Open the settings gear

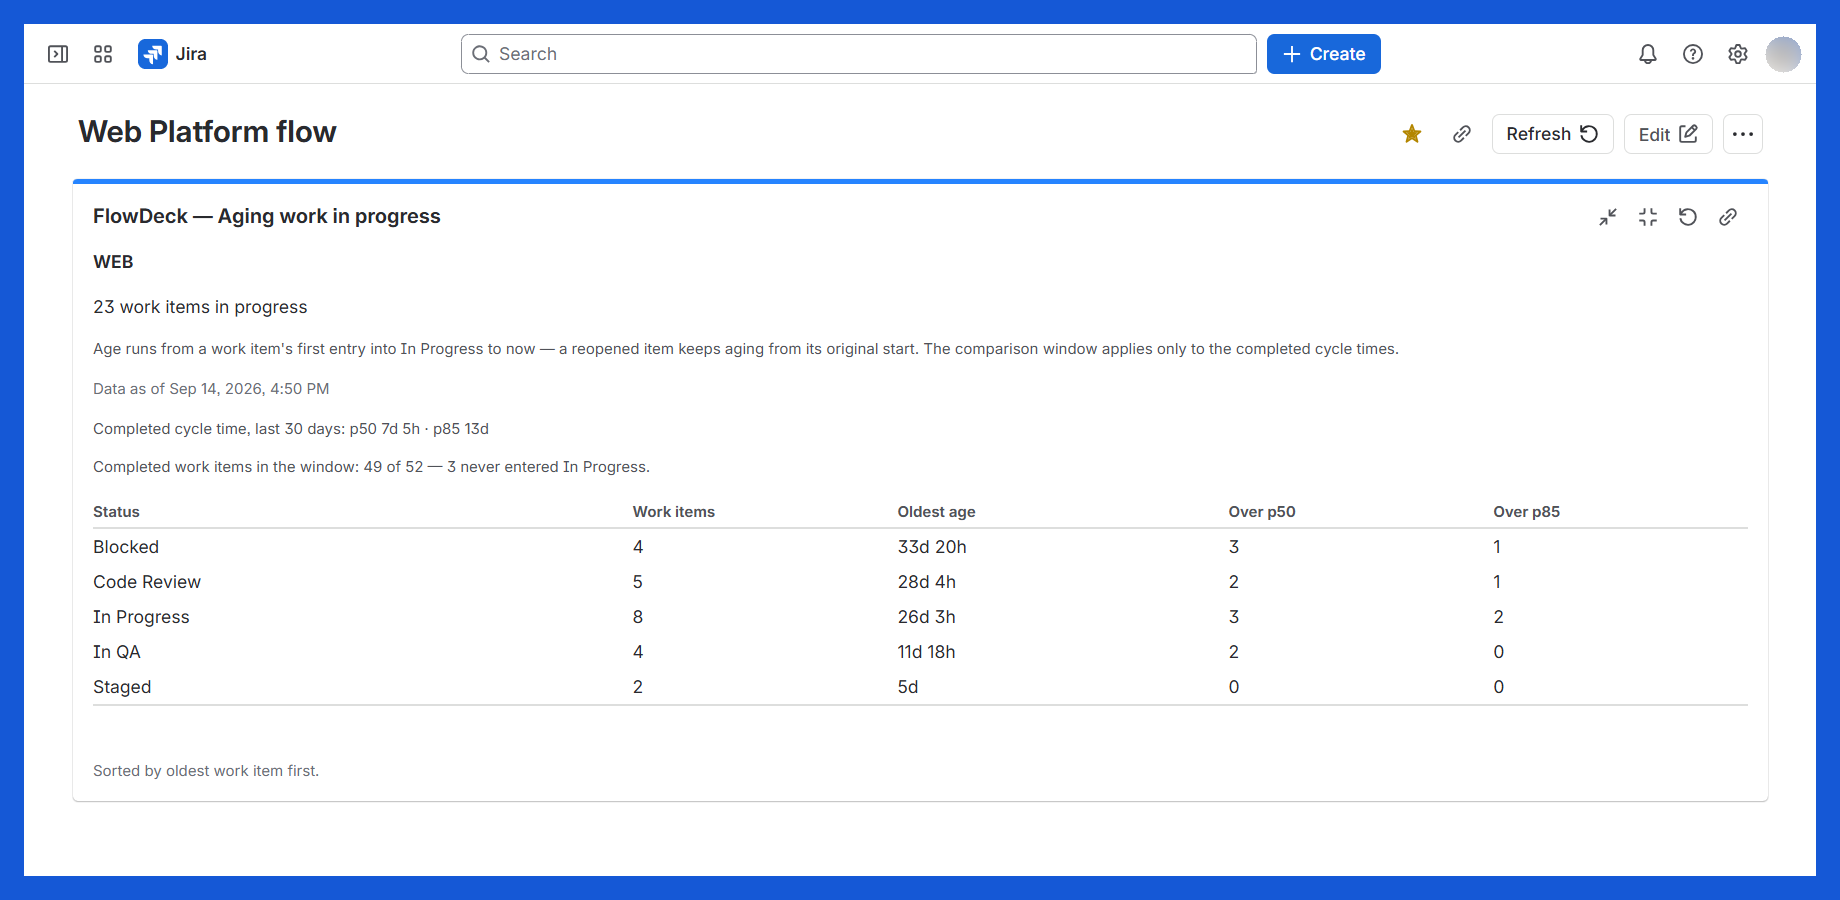(1738, 54)
